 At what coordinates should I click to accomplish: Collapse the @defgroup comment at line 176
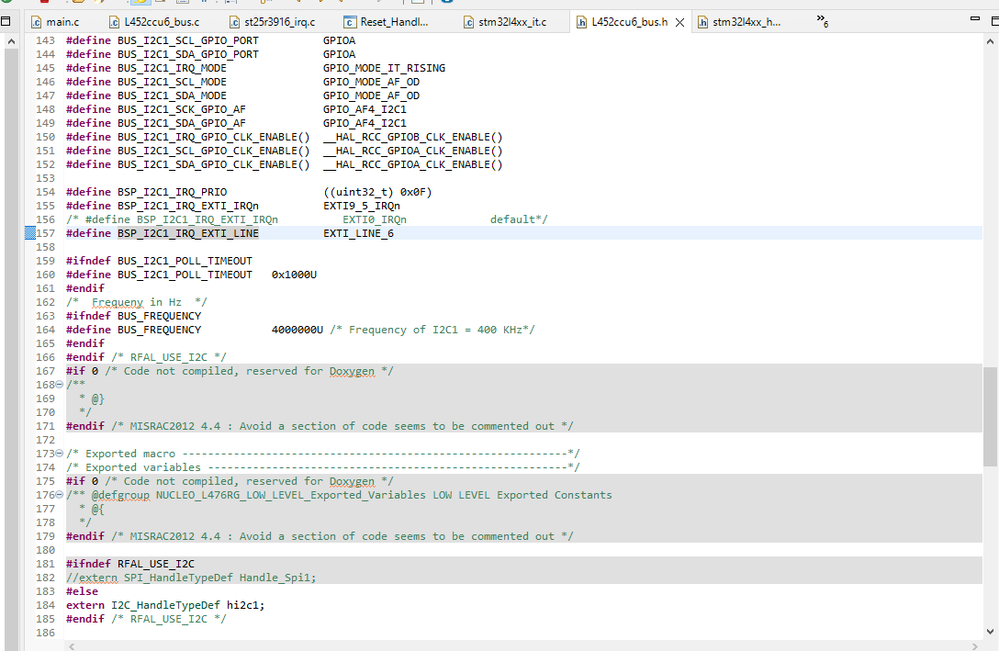[59, 494]
